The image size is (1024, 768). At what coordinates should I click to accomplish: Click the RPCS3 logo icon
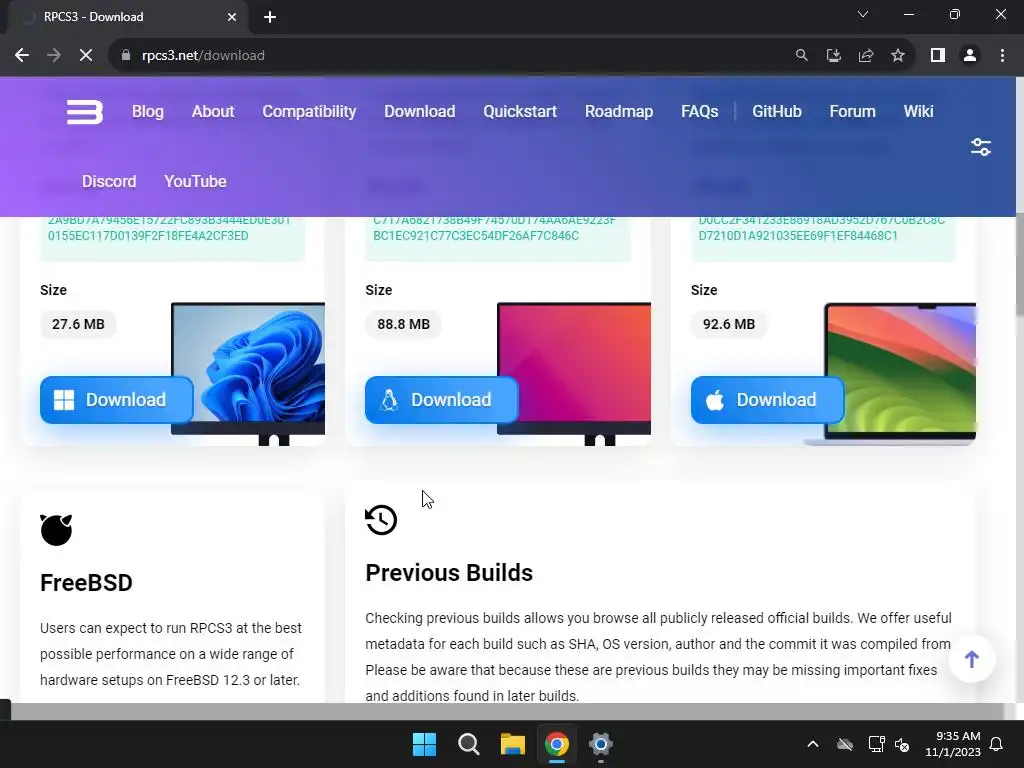coord(85,112)
